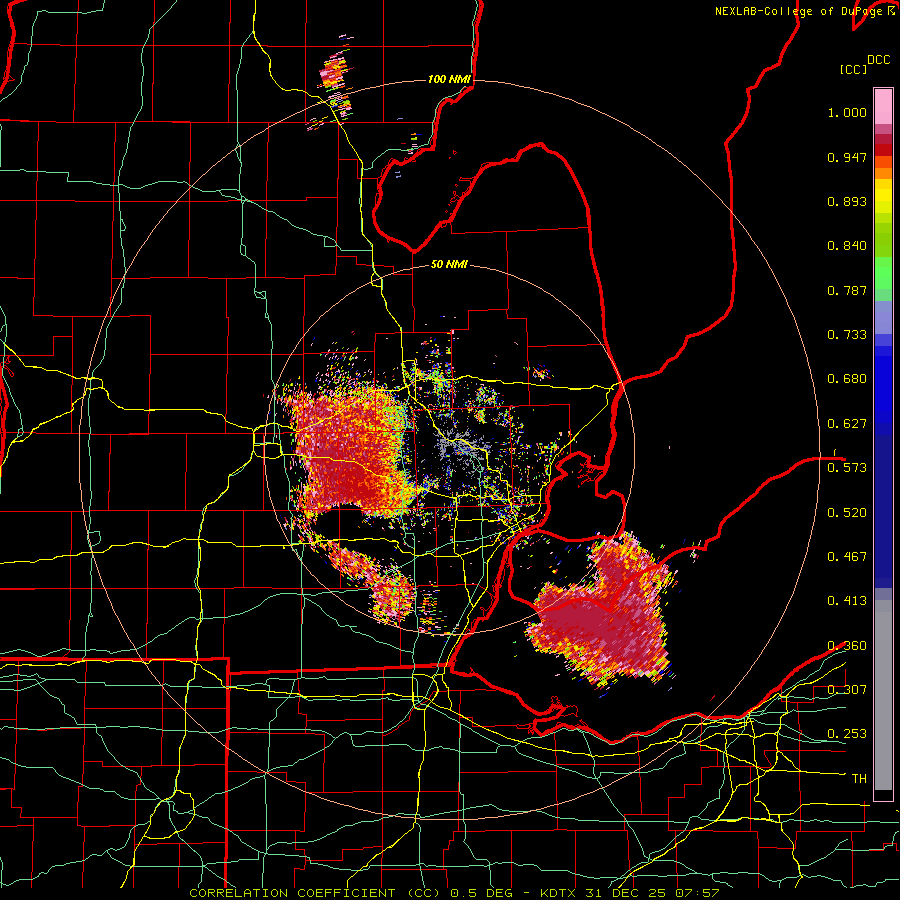Click the 0.627 value on the legend
This screenshot has width=900, height=900.
tap(847, 424)
